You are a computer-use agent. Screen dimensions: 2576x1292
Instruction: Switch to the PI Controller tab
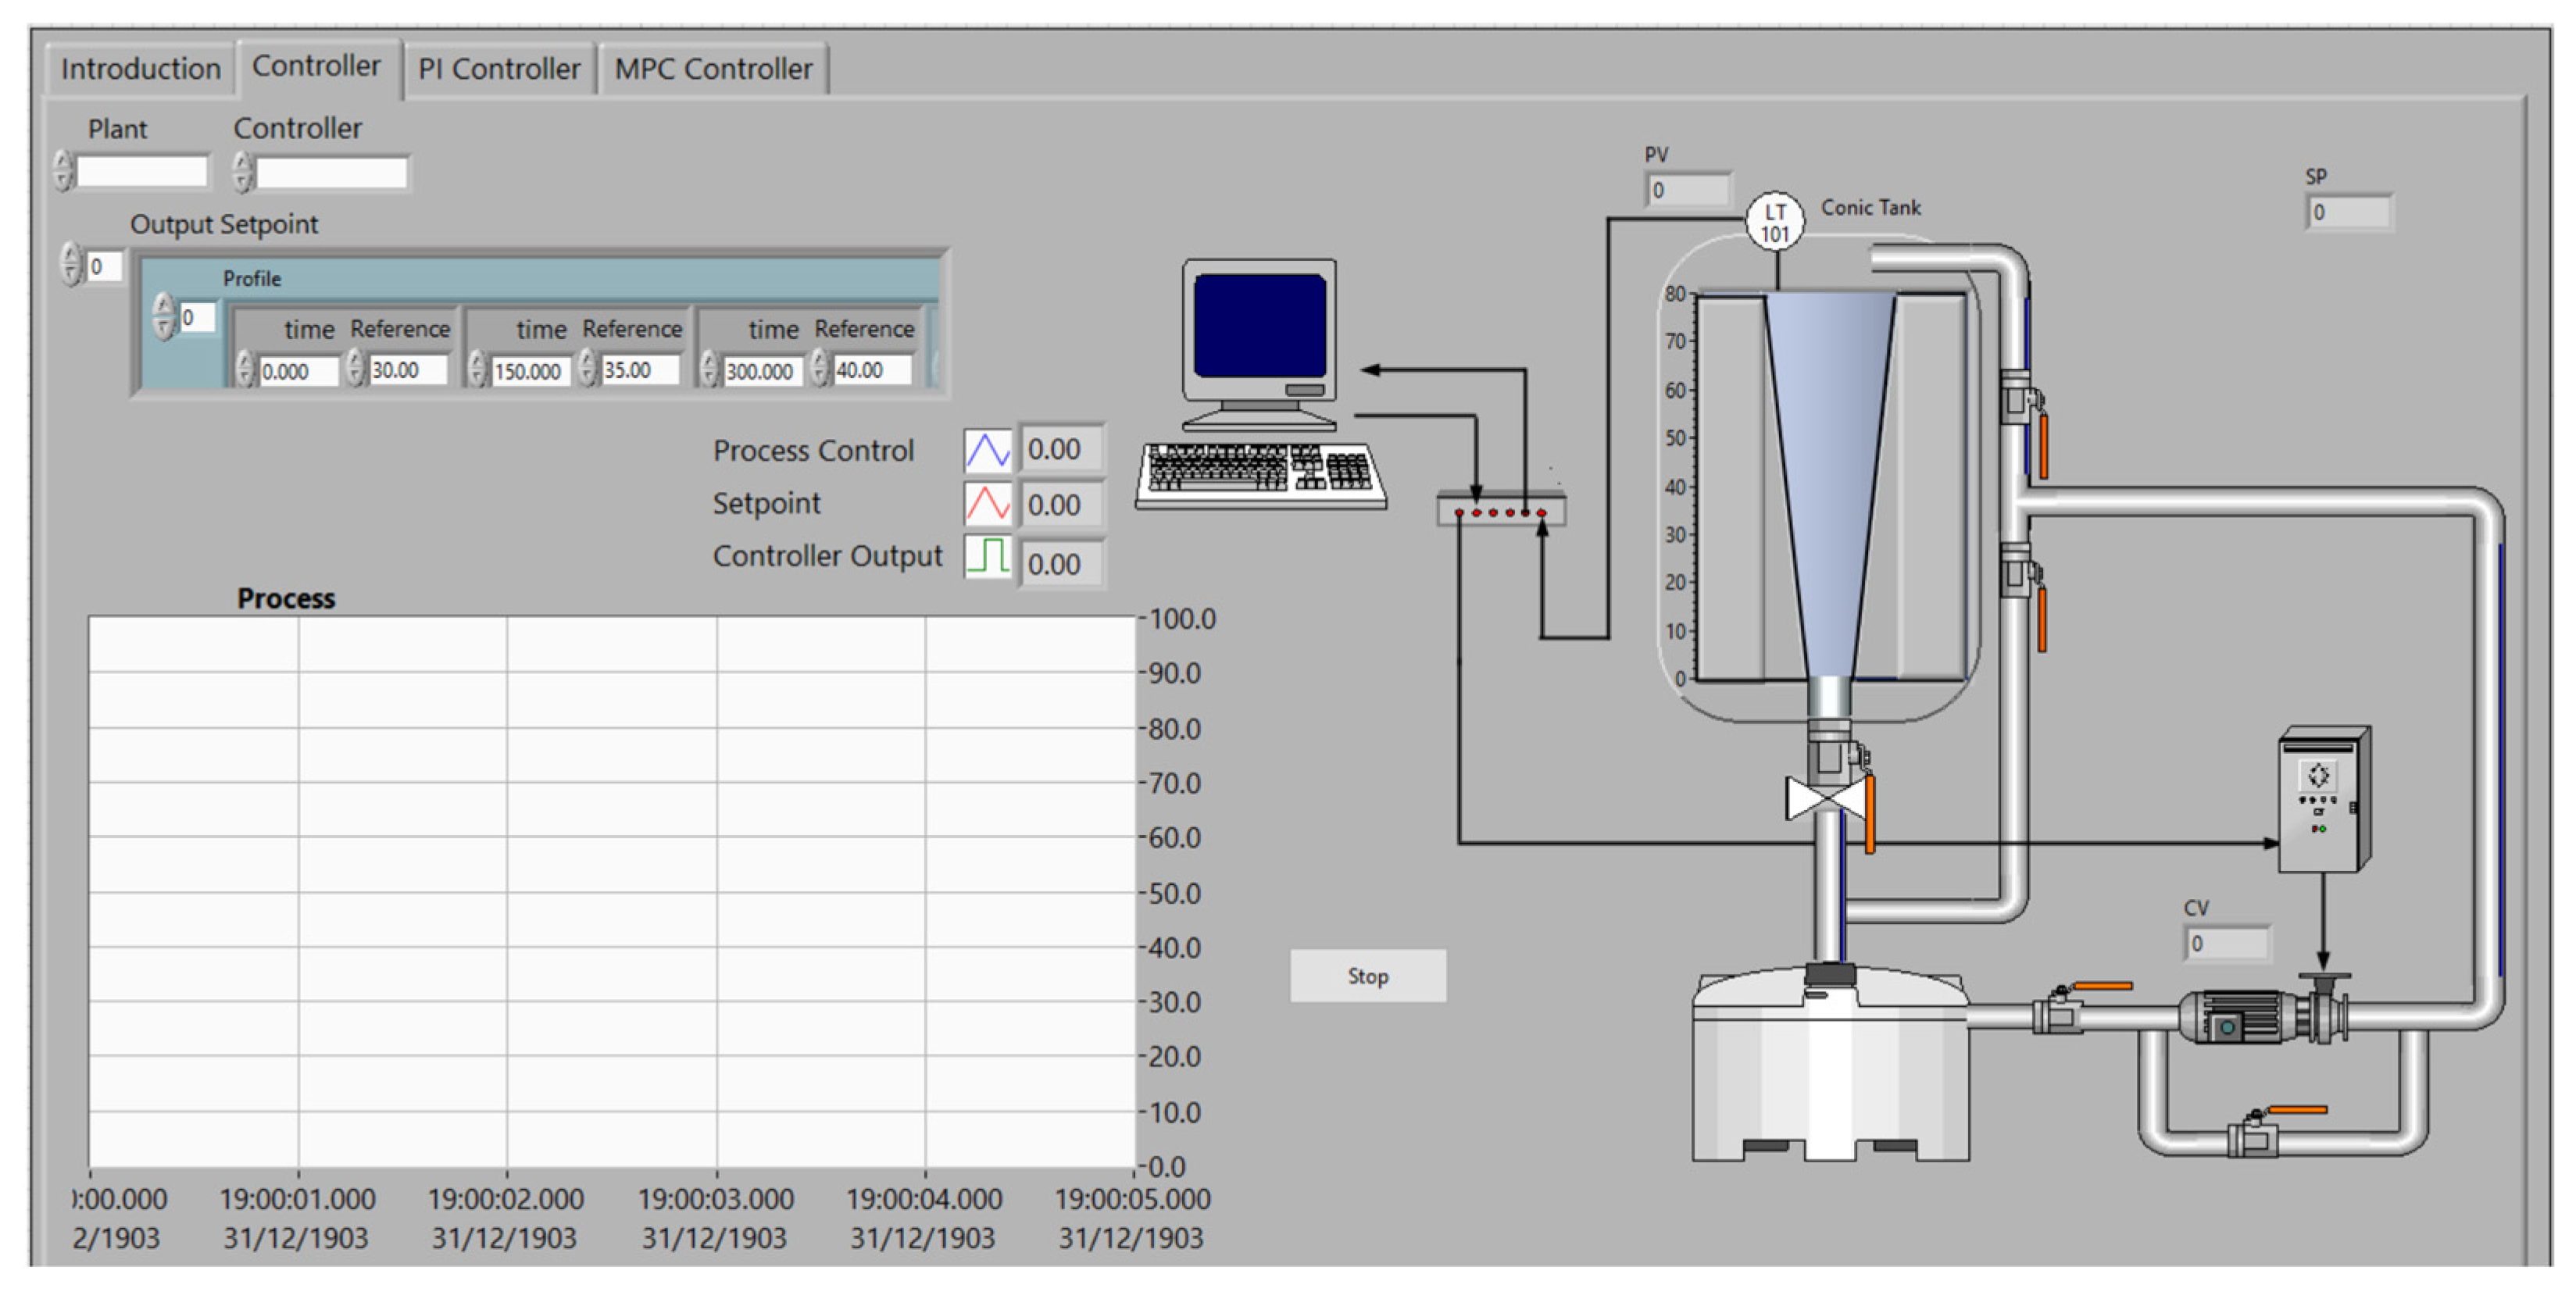(499, 68)
